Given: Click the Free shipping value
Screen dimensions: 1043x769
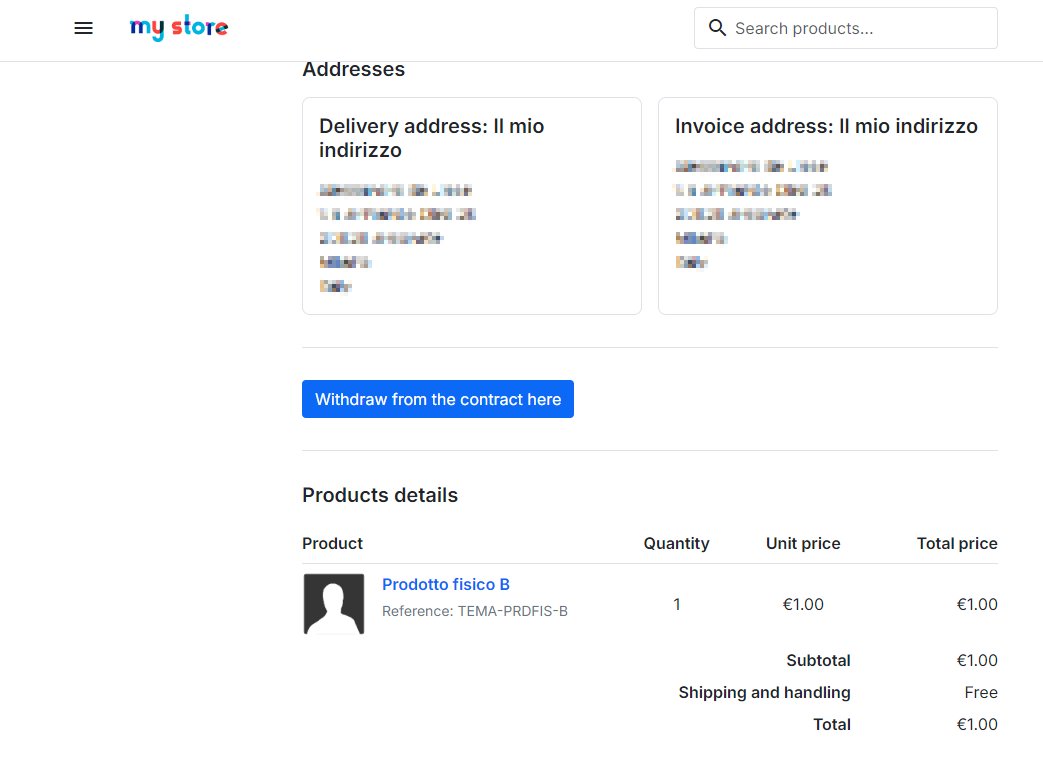Looking at the screenshot, I should point(980,692).
